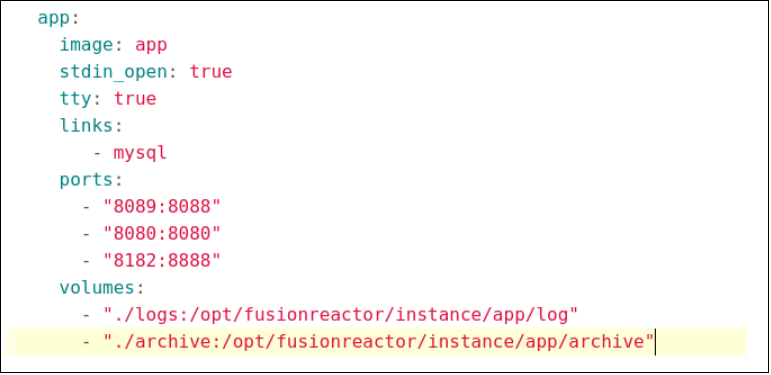This screenshot has width=771, height=375.
Task: Click 'true' value after stdin_open
Action: 210,72
